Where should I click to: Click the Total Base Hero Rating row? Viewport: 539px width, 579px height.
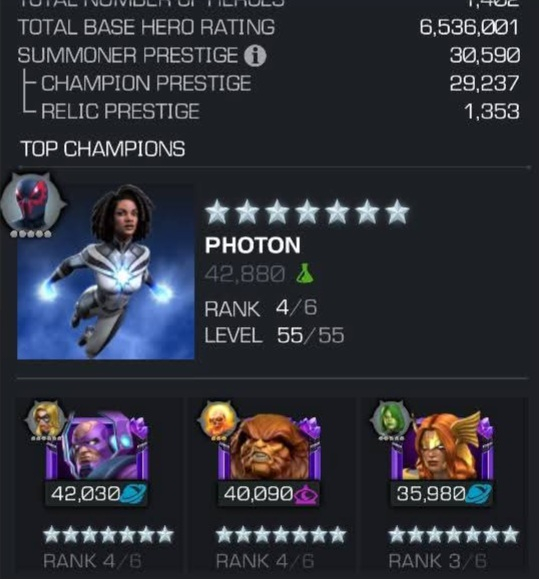[270, 27]
